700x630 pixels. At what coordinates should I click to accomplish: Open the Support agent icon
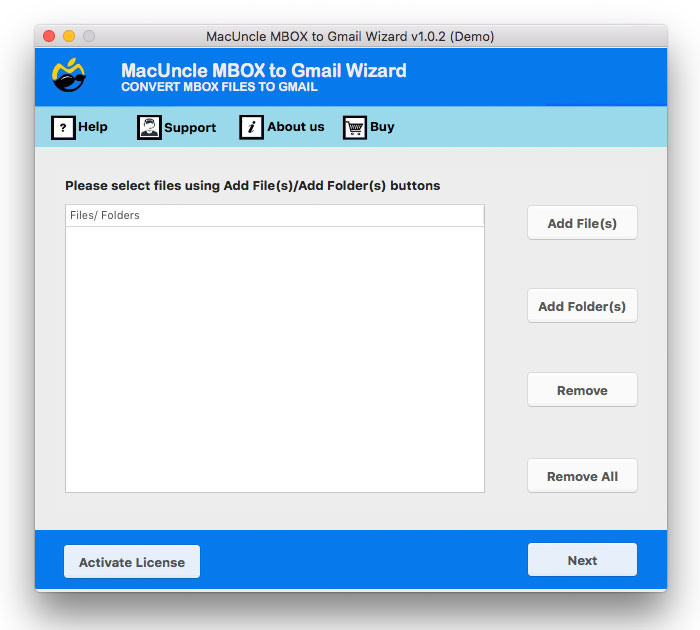pos(149,128)
